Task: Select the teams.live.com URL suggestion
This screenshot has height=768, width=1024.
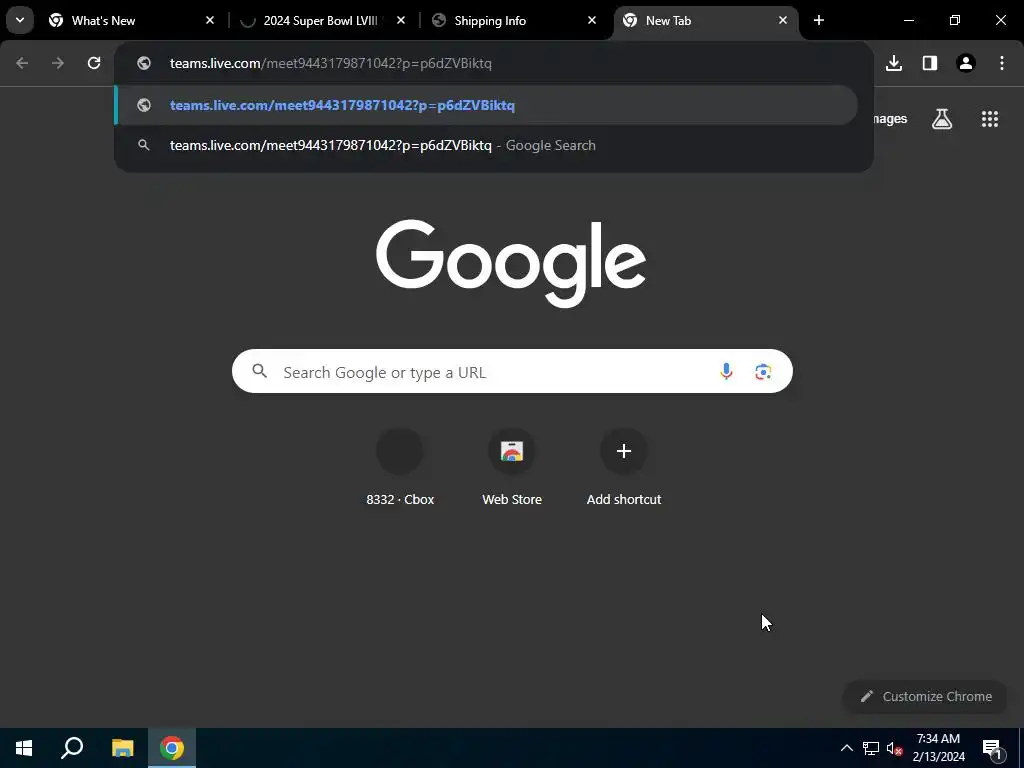Action: click(486, 105)
